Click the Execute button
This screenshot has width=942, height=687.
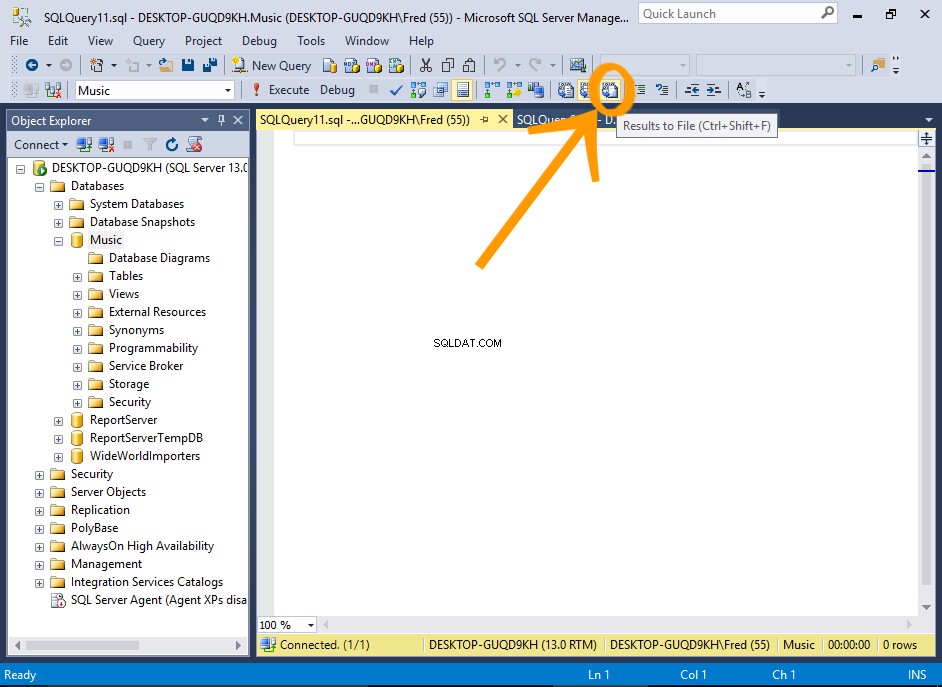tap(281, 90)
